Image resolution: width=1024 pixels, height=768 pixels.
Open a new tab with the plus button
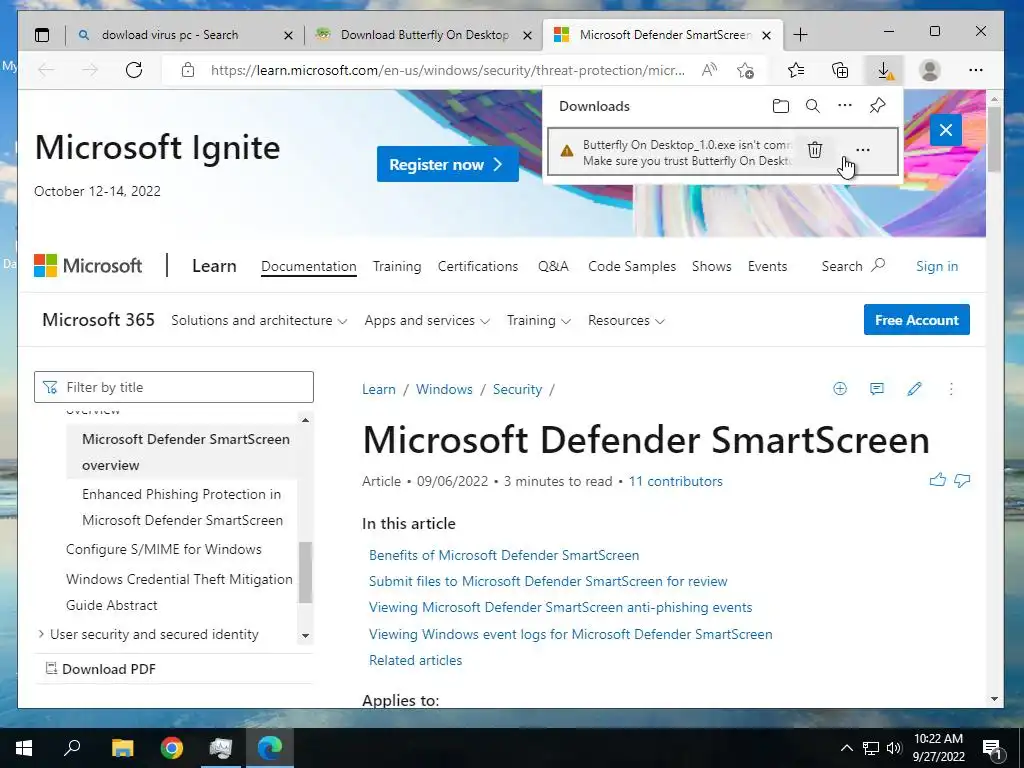point(801,35)
